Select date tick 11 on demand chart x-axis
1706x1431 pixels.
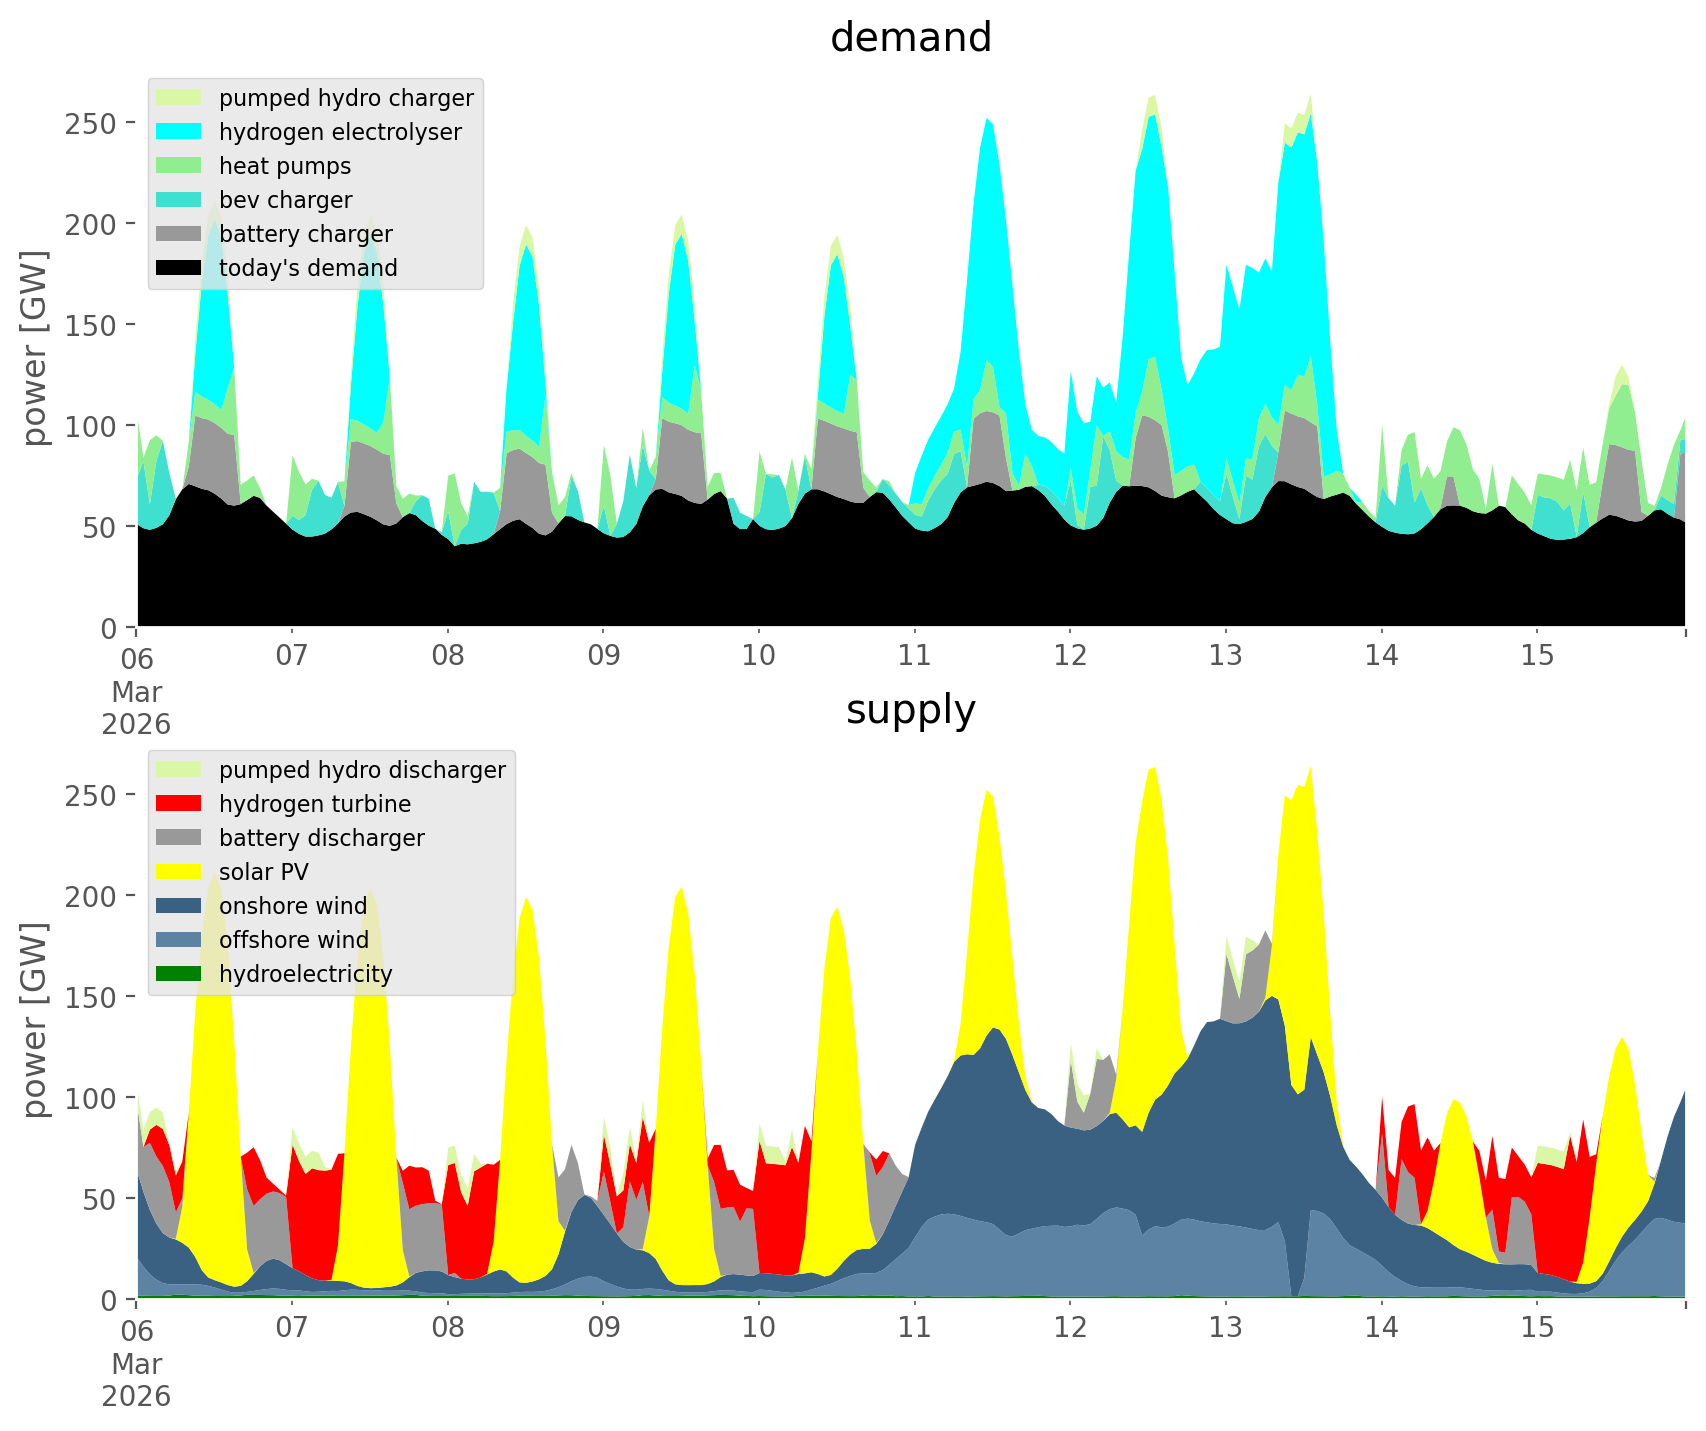(x=914, y=656)
